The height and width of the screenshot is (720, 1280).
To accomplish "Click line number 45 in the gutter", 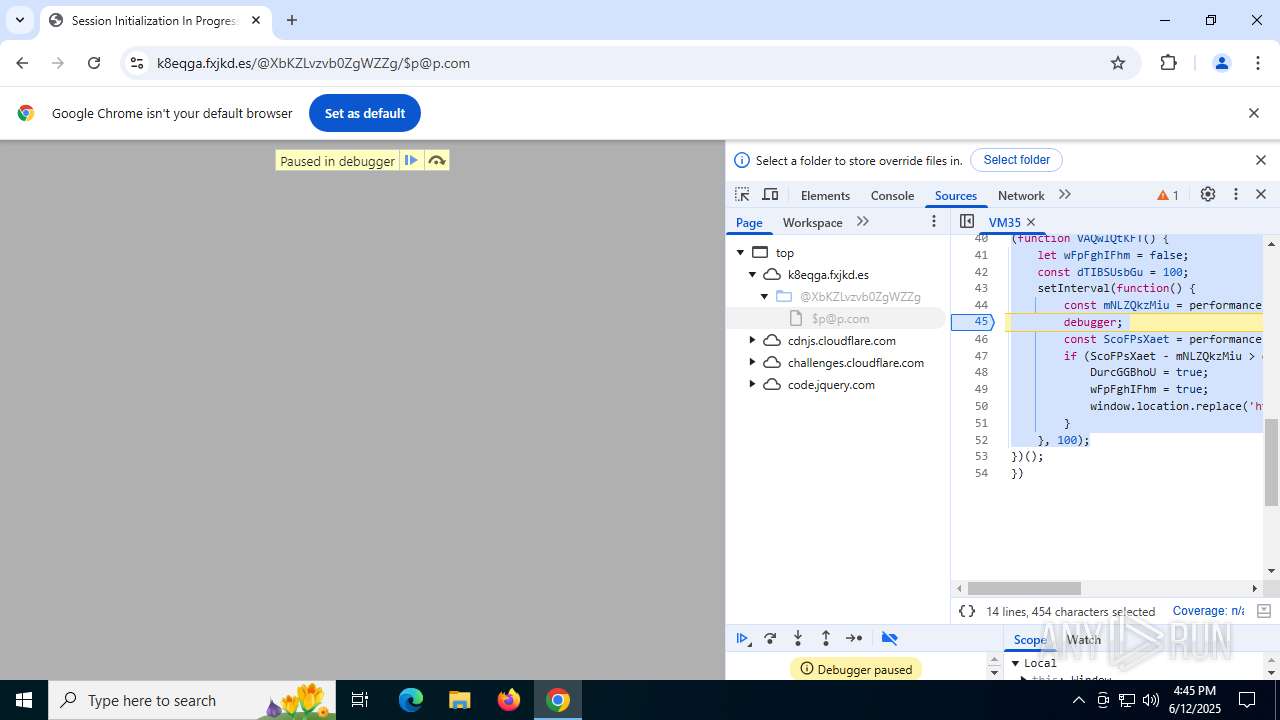I will tap(981, 322).
